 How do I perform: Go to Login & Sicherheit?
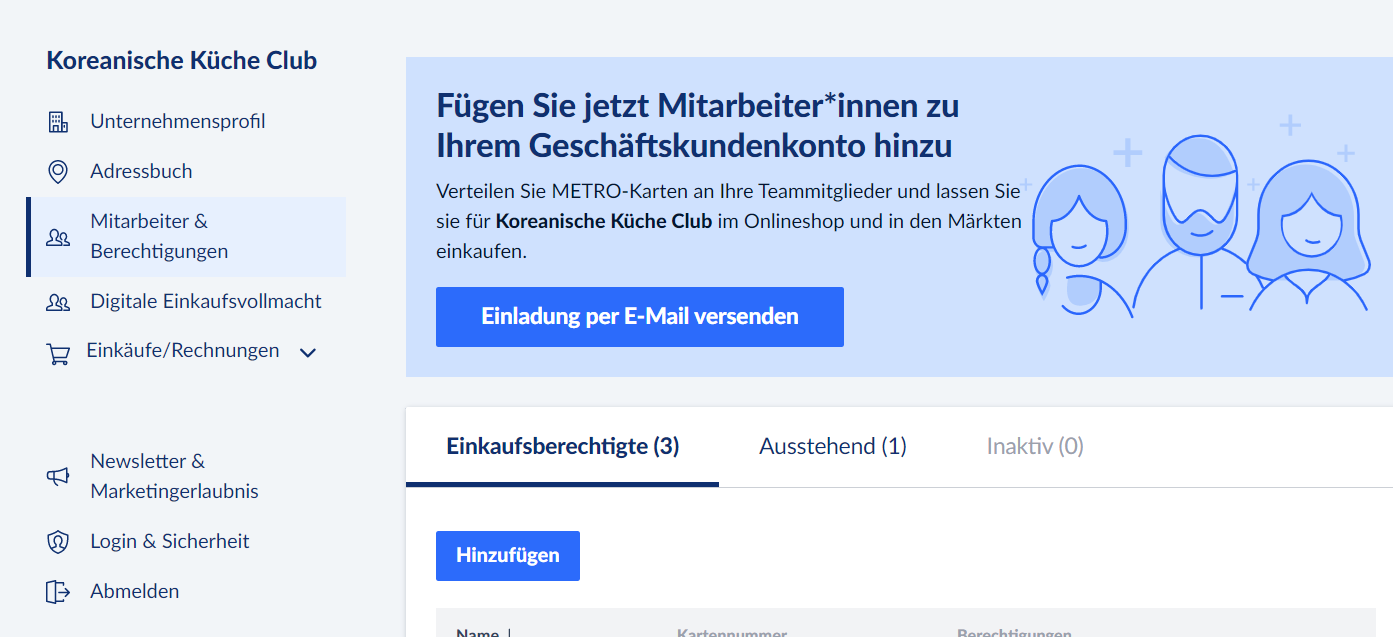tap(170, 541)
